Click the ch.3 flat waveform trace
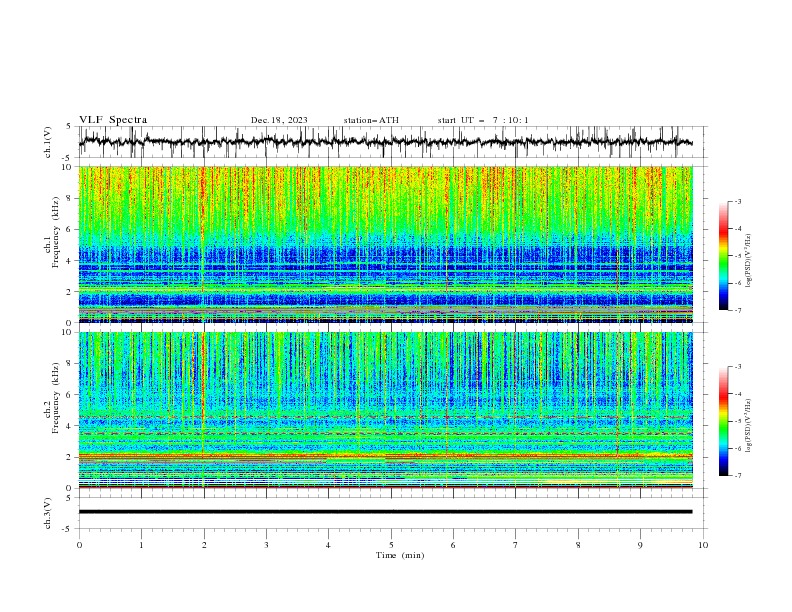The width and height of the screenshot is (792, 612). tap(385, 512)
